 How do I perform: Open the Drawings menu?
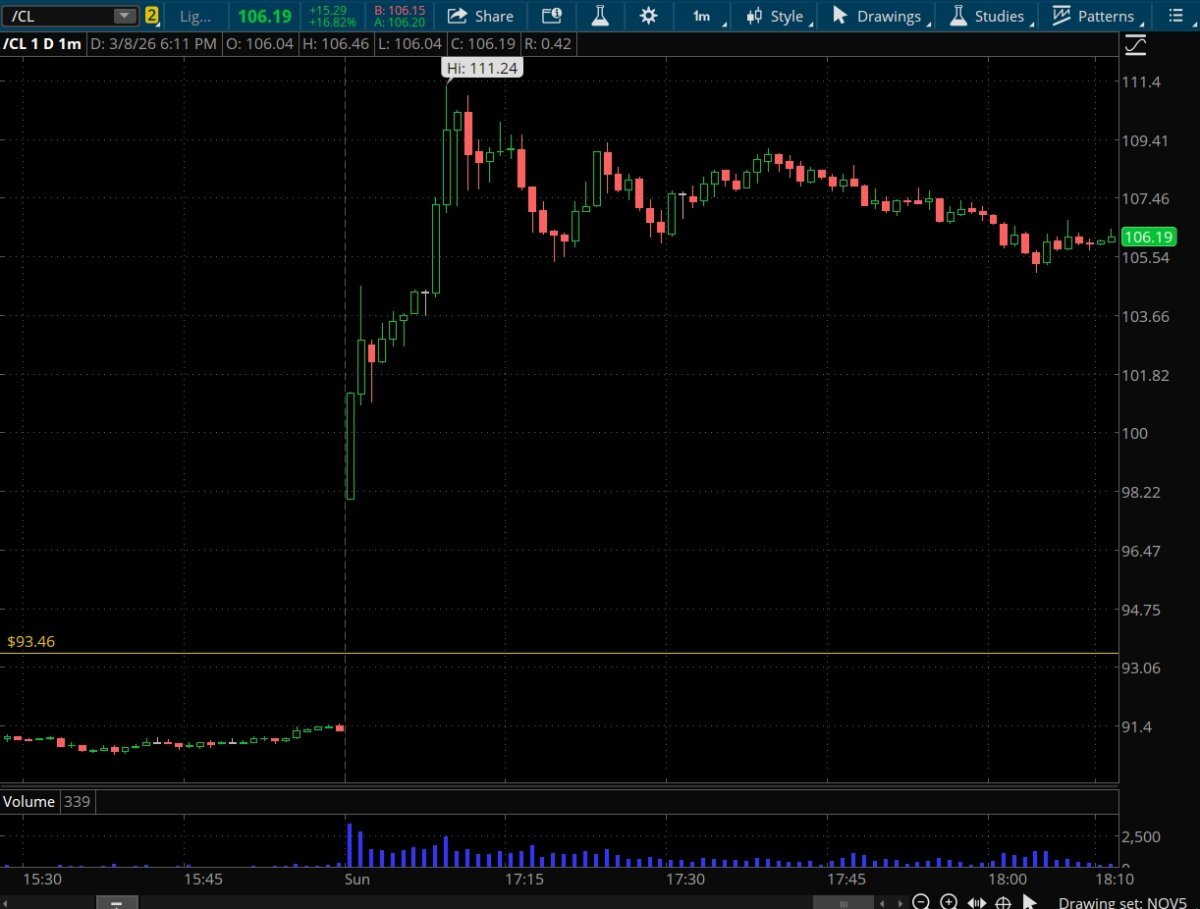(x=877, y=16)
